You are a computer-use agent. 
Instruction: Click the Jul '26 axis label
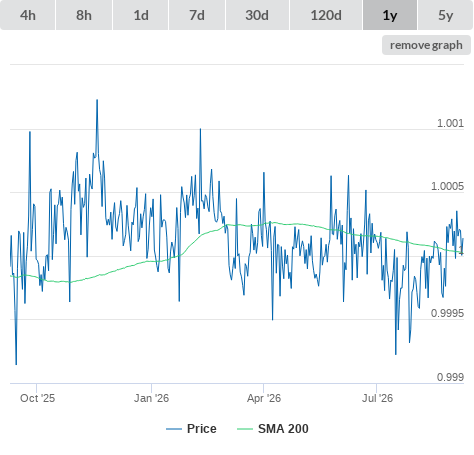pos(377,398)
